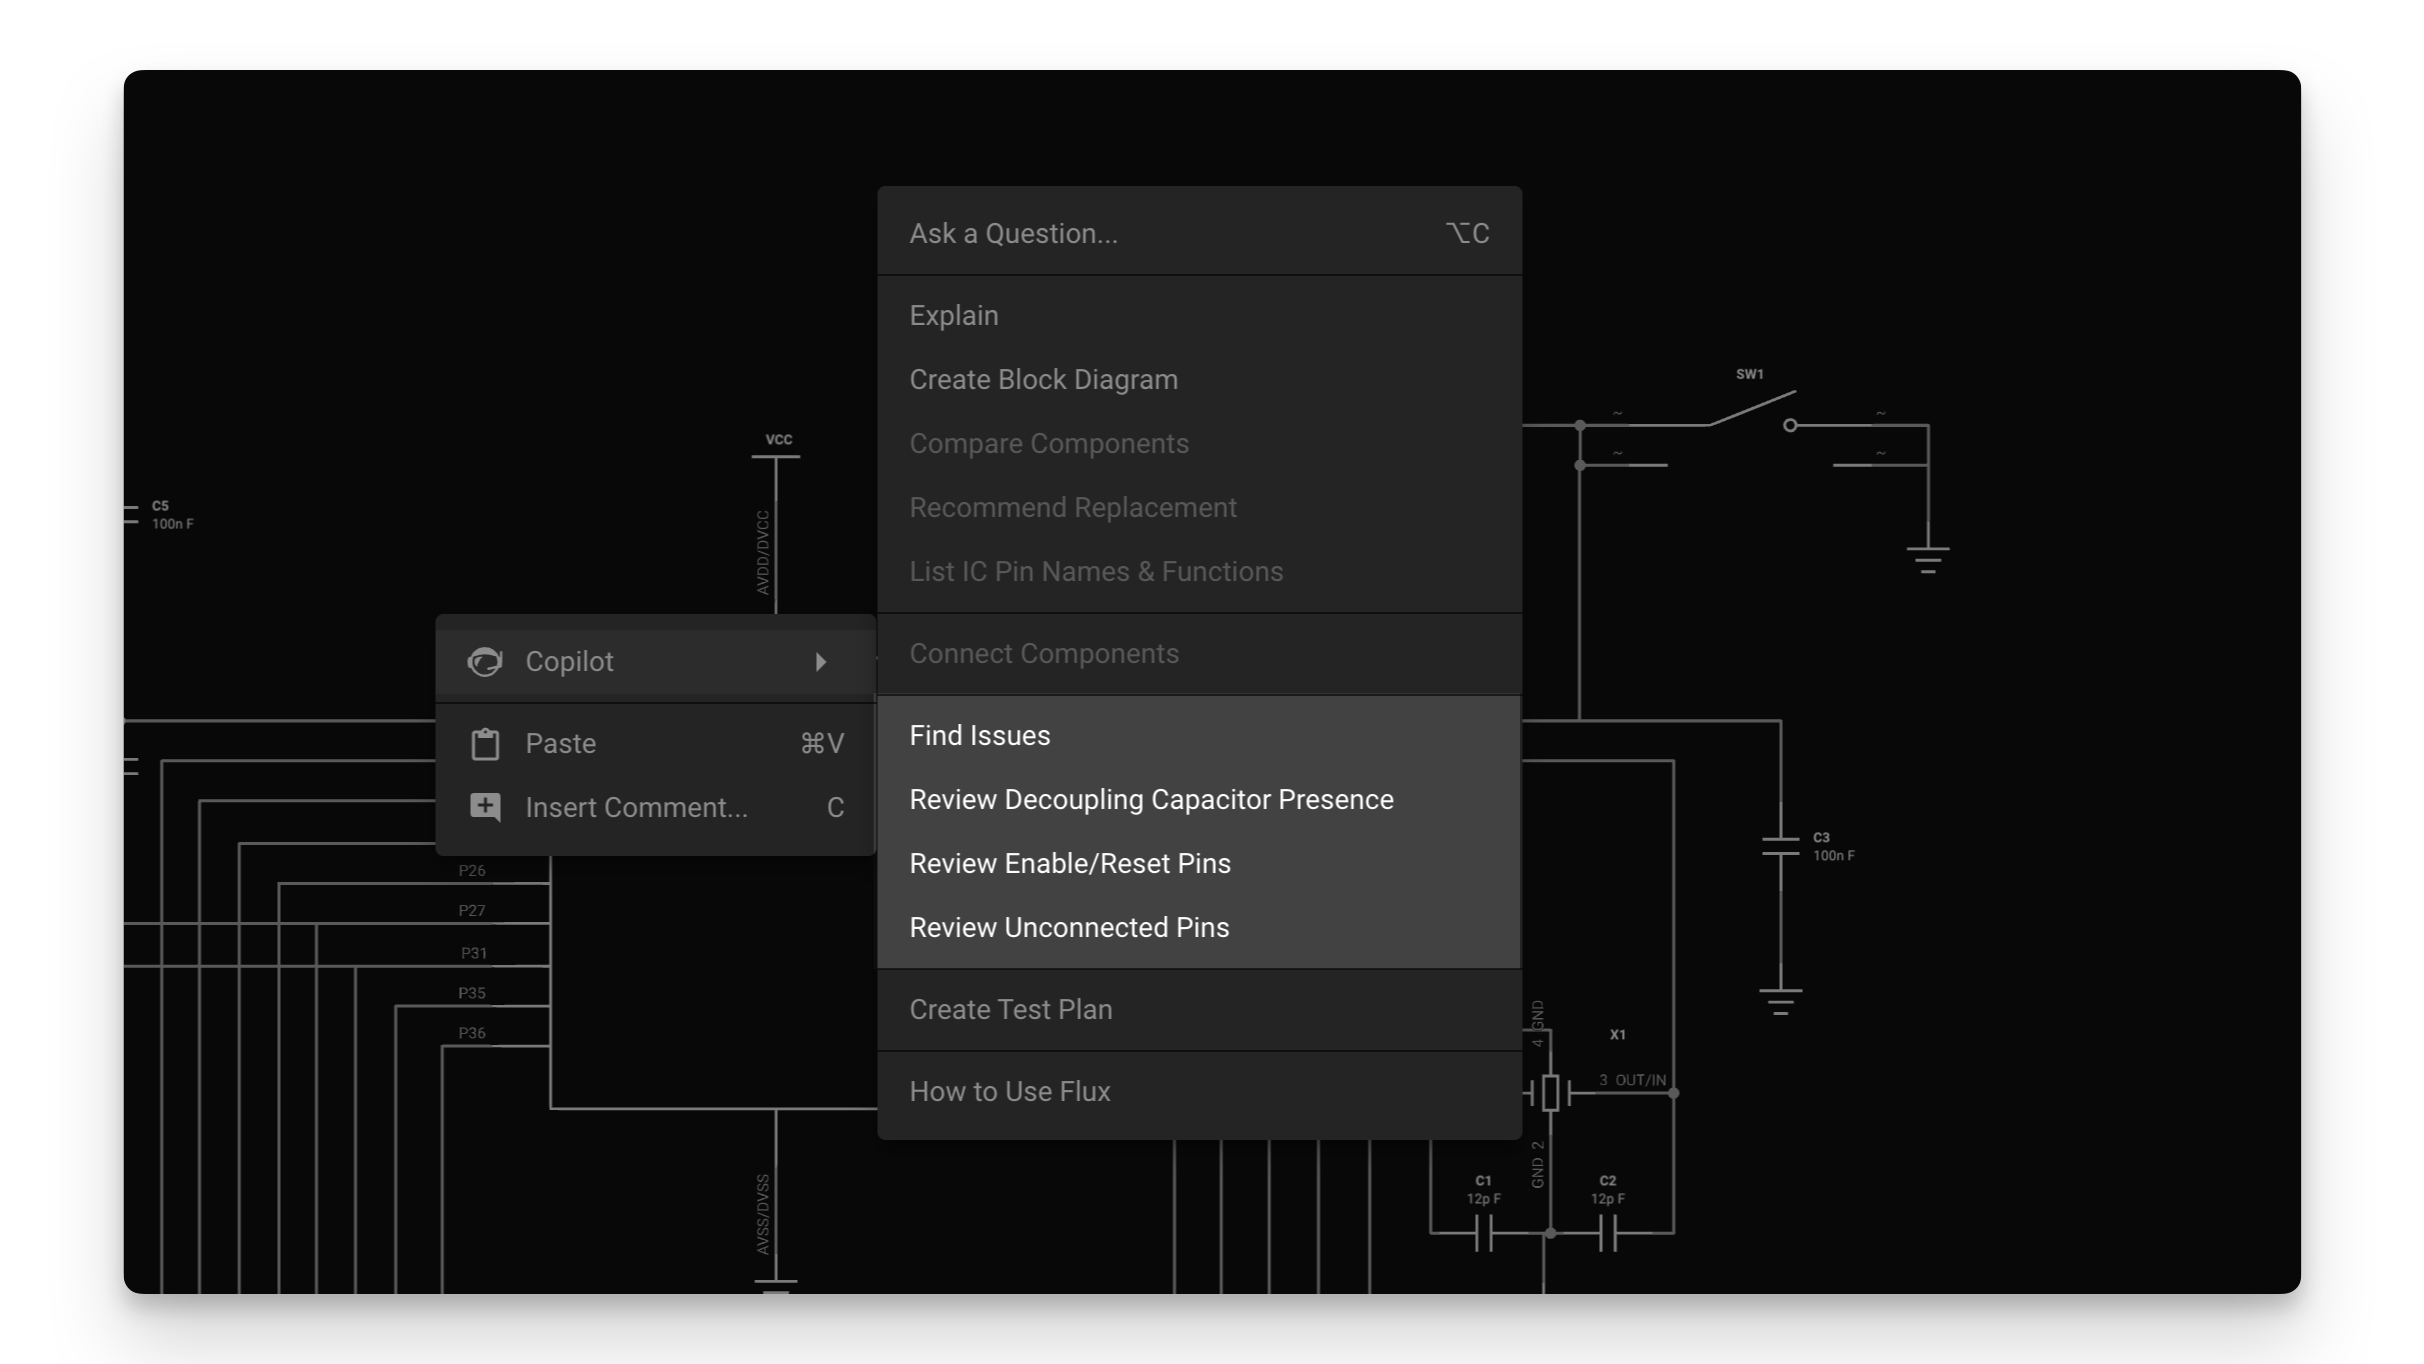The image size is (2424, 1364).
Task: Choose List IC Pin Names & Functions
Action: 1096,571
